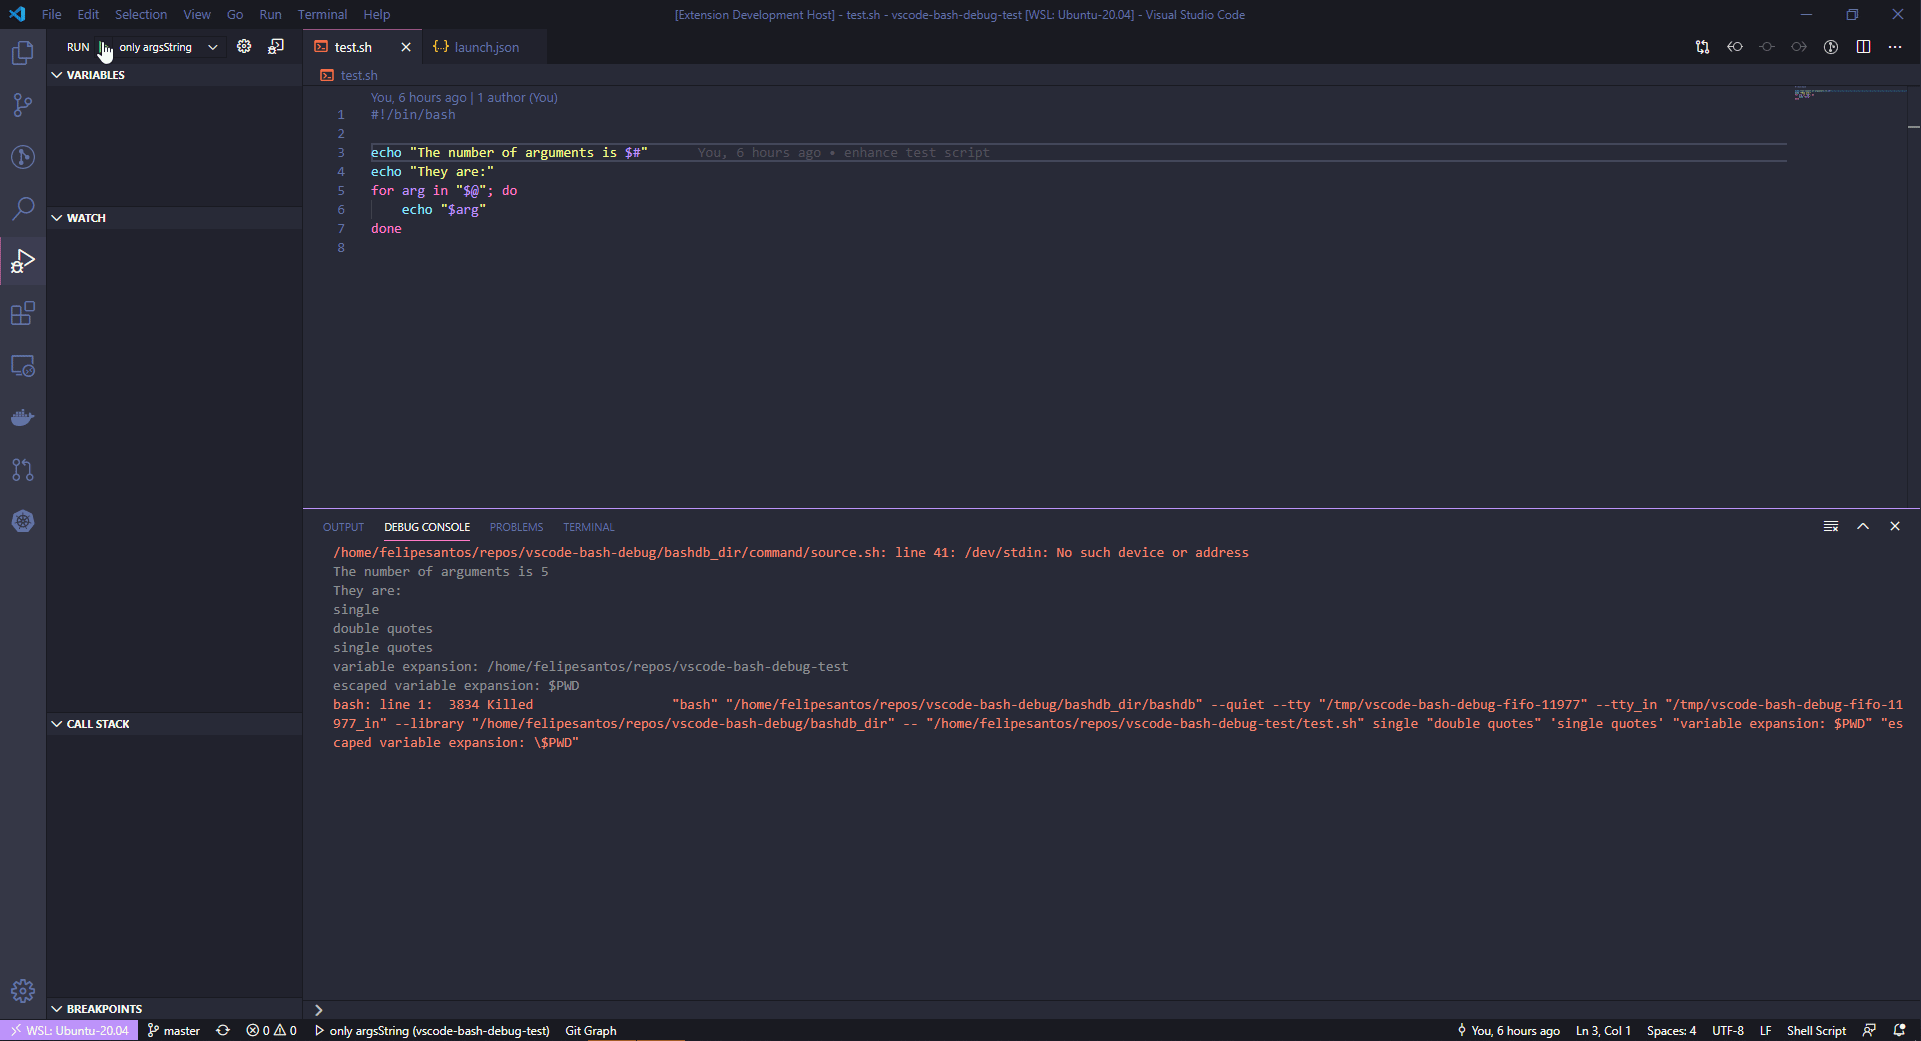This screenshot has height=1041, width=1921.
Task: Close the test.sh editor tab
Action: pos(406,47)
